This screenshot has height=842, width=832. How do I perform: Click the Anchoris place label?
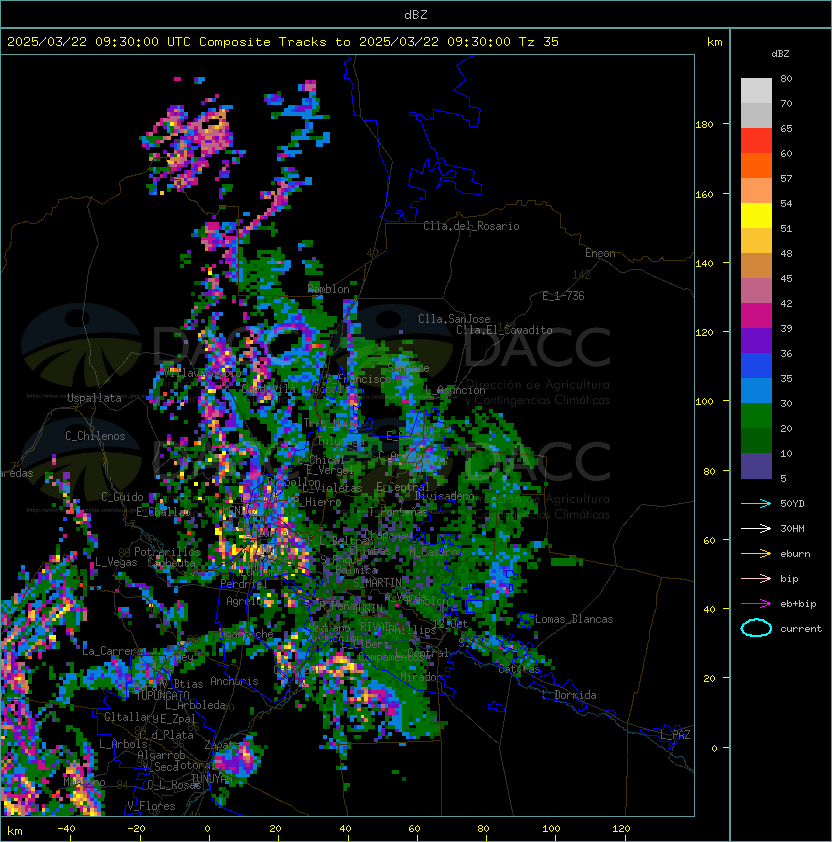pyautogui.click(x=234, y=681)
